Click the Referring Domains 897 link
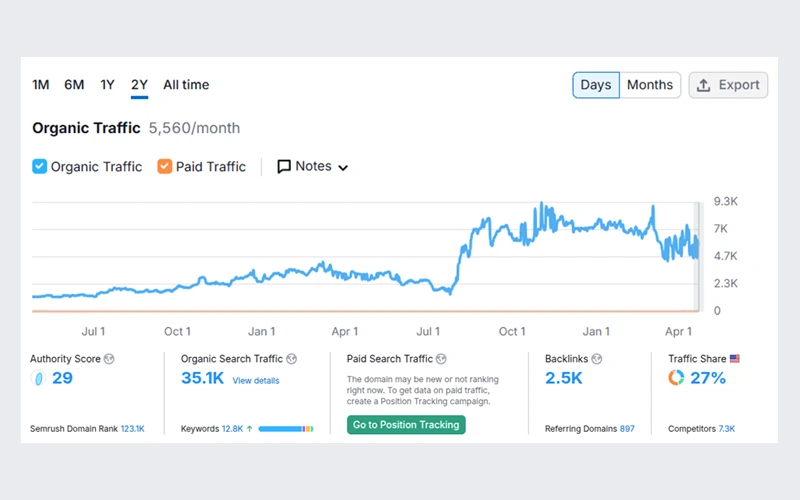Screen dimensions: 800x500 626,429
